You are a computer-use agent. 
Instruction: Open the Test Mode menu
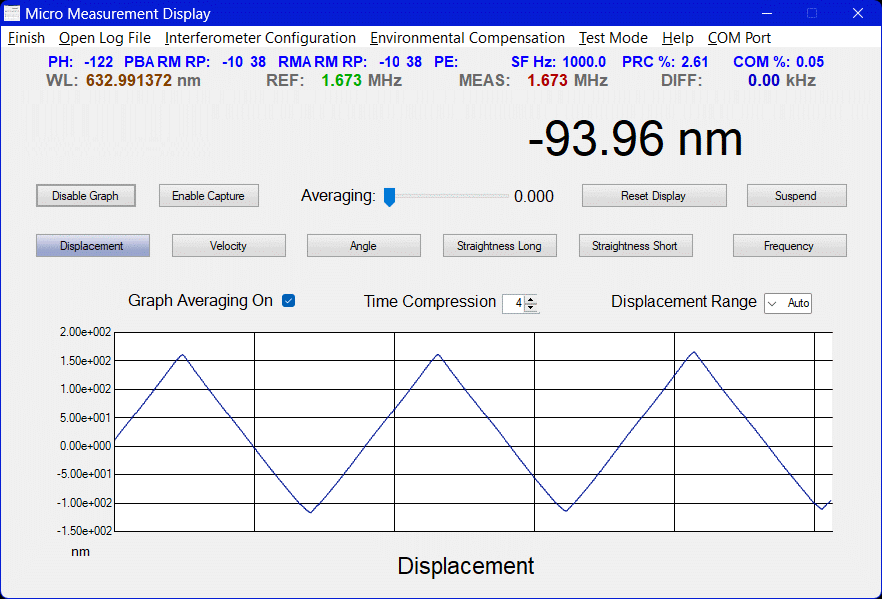coord(613,38)
